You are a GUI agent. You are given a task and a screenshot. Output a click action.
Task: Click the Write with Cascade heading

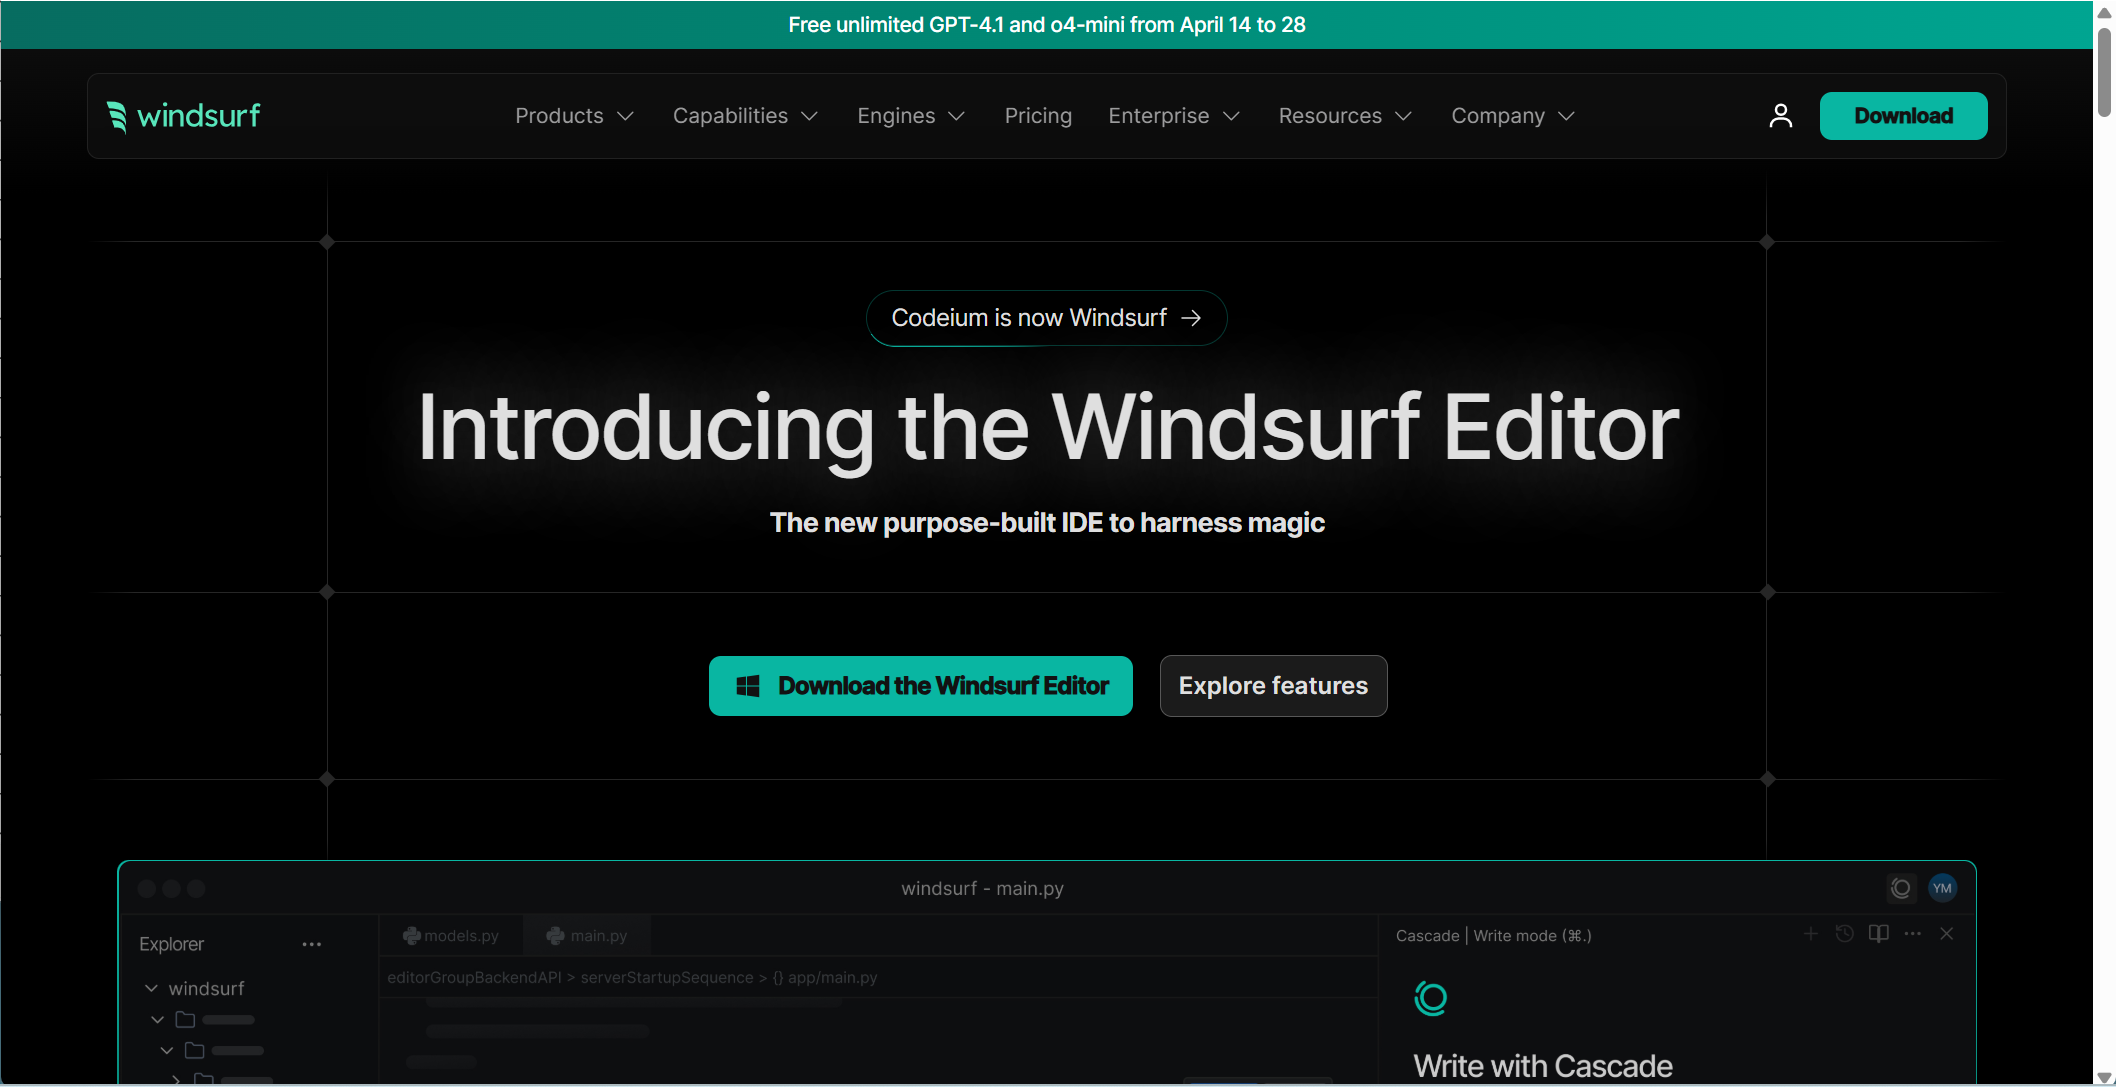click(x=1542, y=1066)
